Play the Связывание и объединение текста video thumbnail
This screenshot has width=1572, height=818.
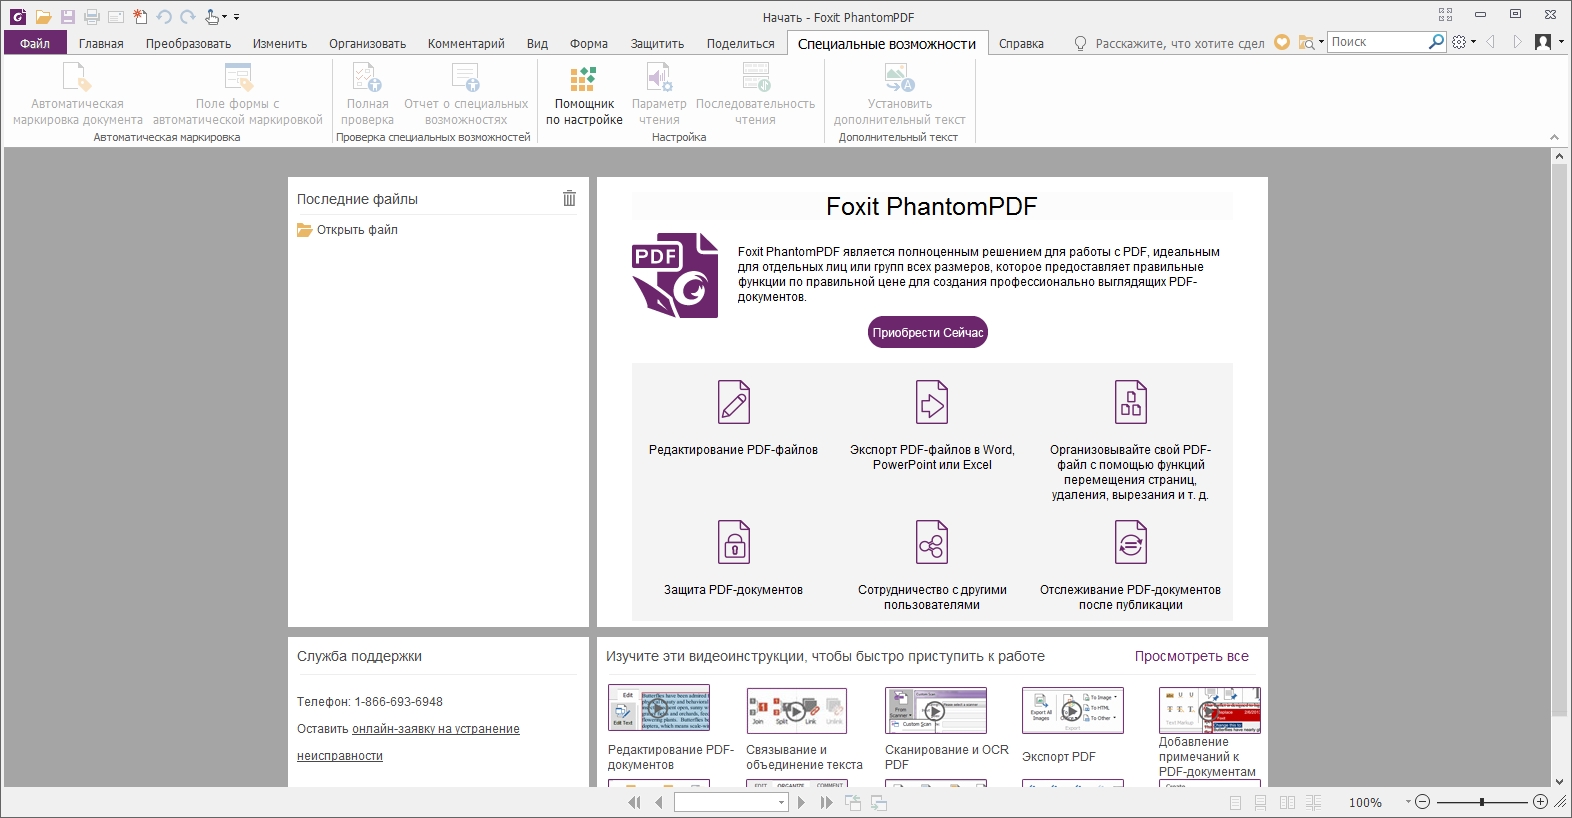(797, 710)
